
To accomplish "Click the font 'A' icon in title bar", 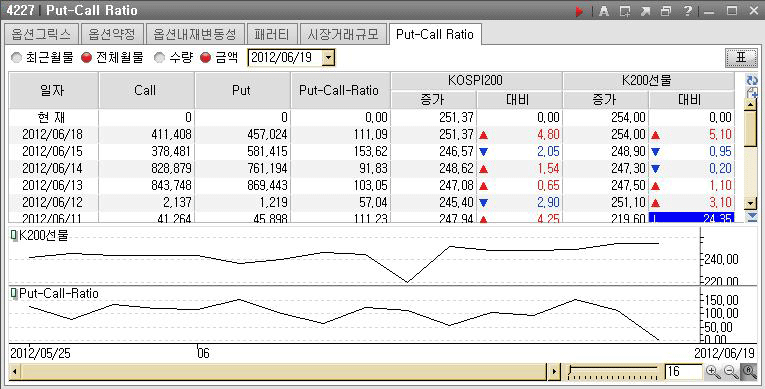I will [x=604, y=11].
